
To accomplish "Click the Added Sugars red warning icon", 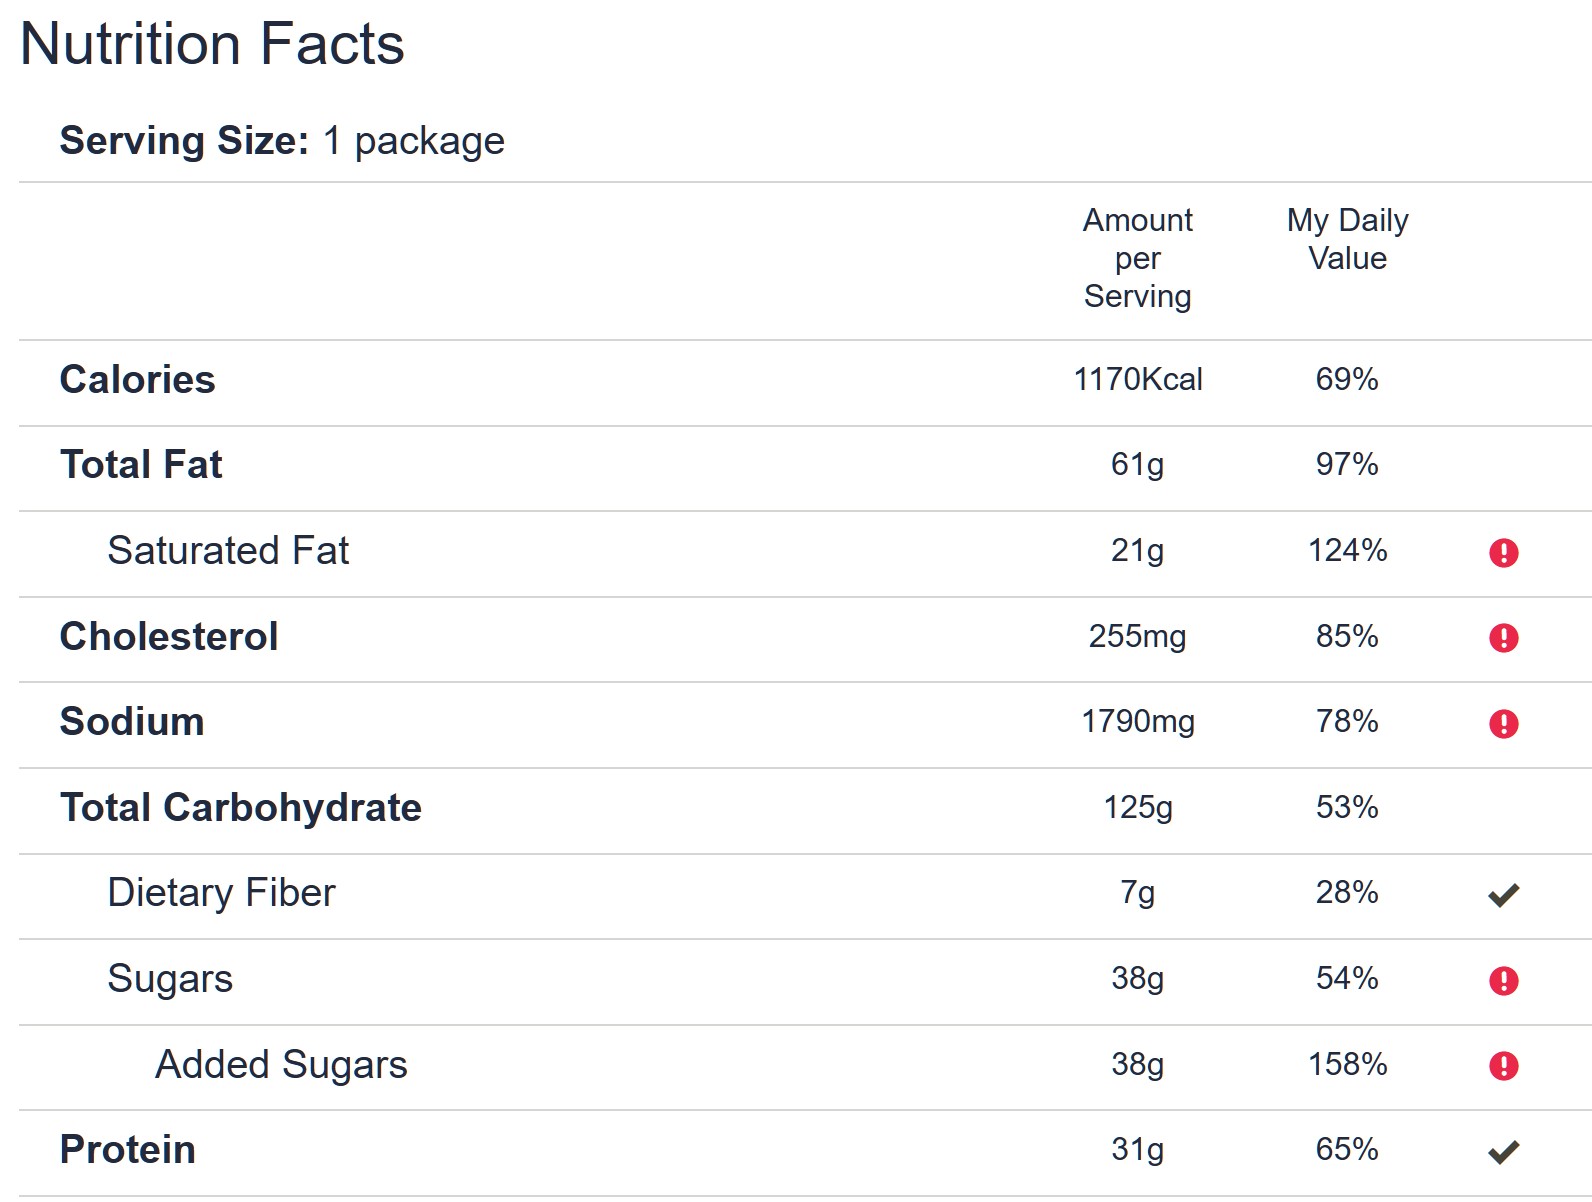I will click(x=1503, y=1066).
